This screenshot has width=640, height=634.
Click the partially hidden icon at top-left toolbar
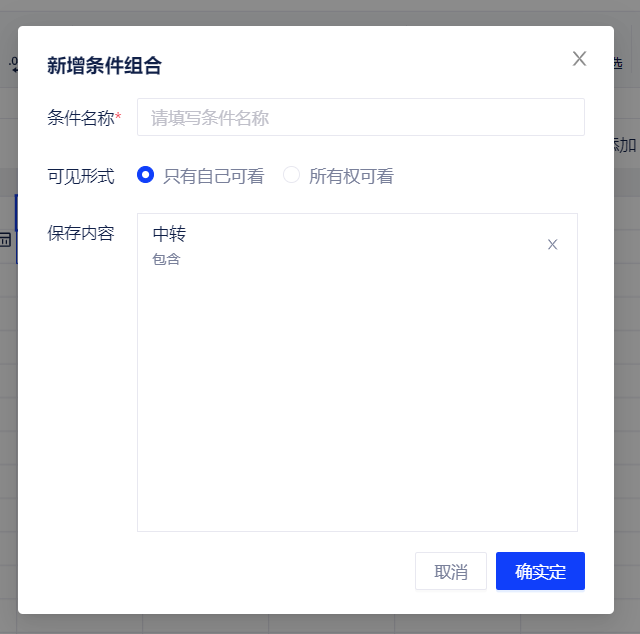pyautogui.click(x=13, y=65)
